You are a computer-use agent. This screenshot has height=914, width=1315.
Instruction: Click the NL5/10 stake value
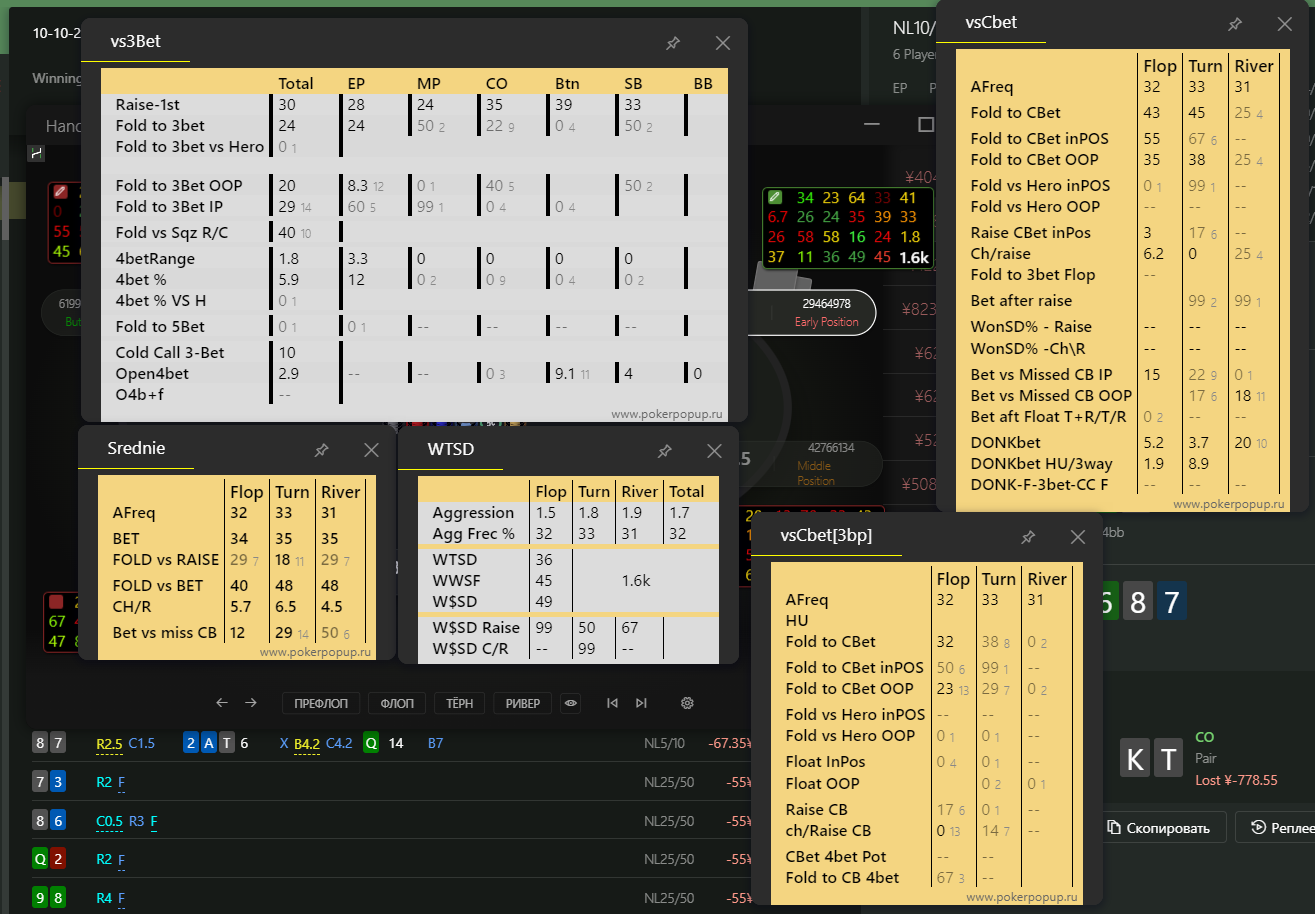tap(665, 744)
